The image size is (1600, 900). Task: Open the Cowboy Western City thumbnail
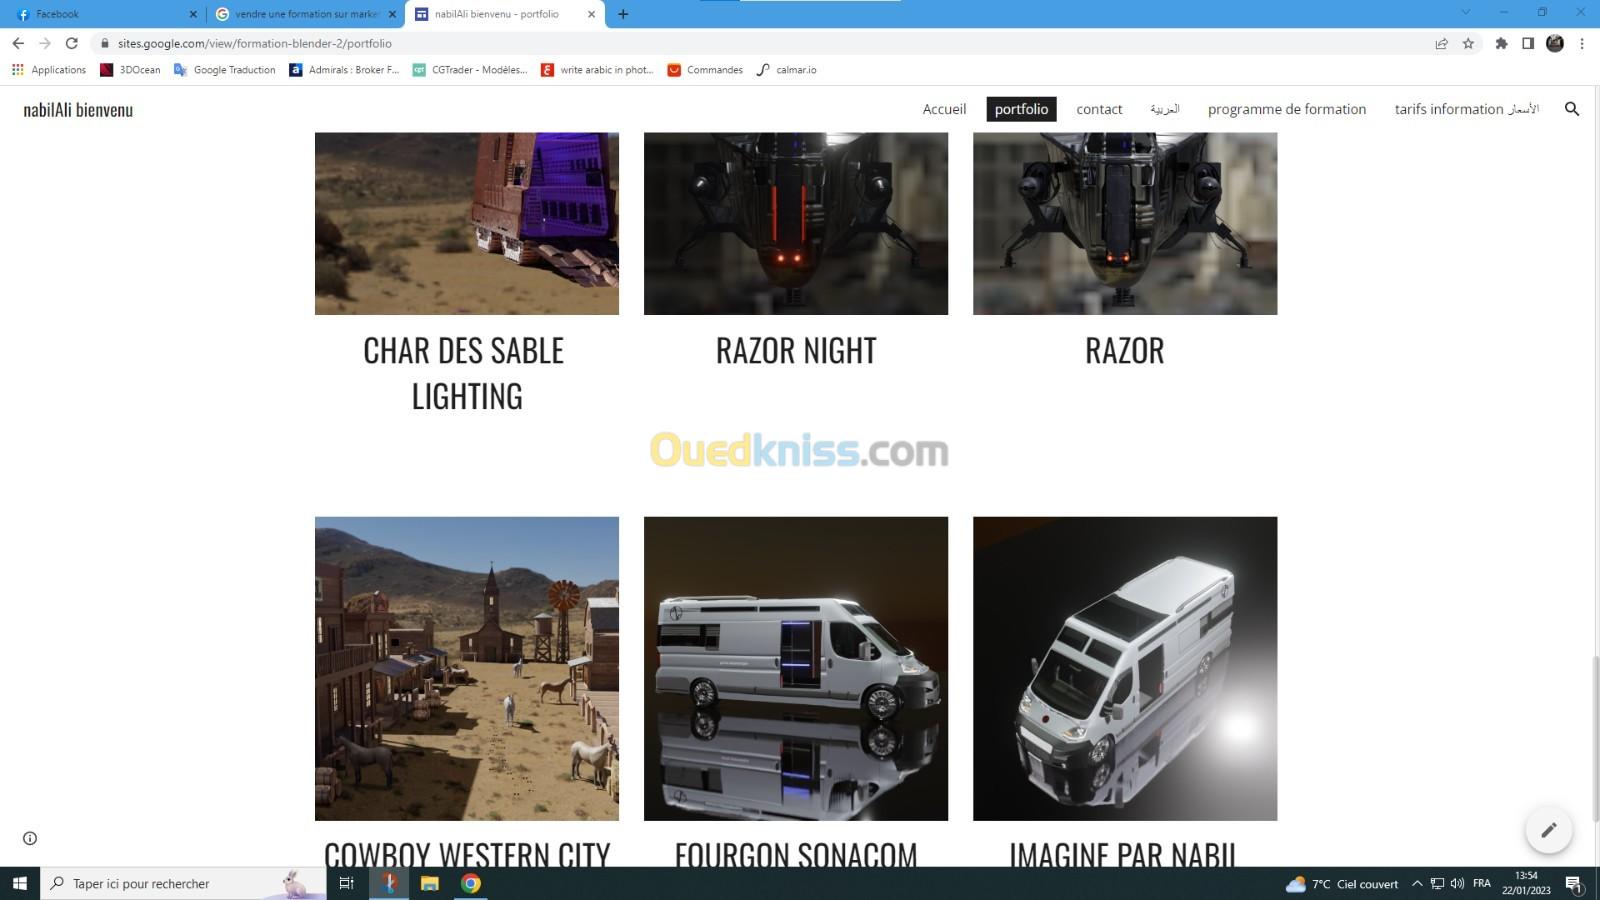tap(467, 669)
